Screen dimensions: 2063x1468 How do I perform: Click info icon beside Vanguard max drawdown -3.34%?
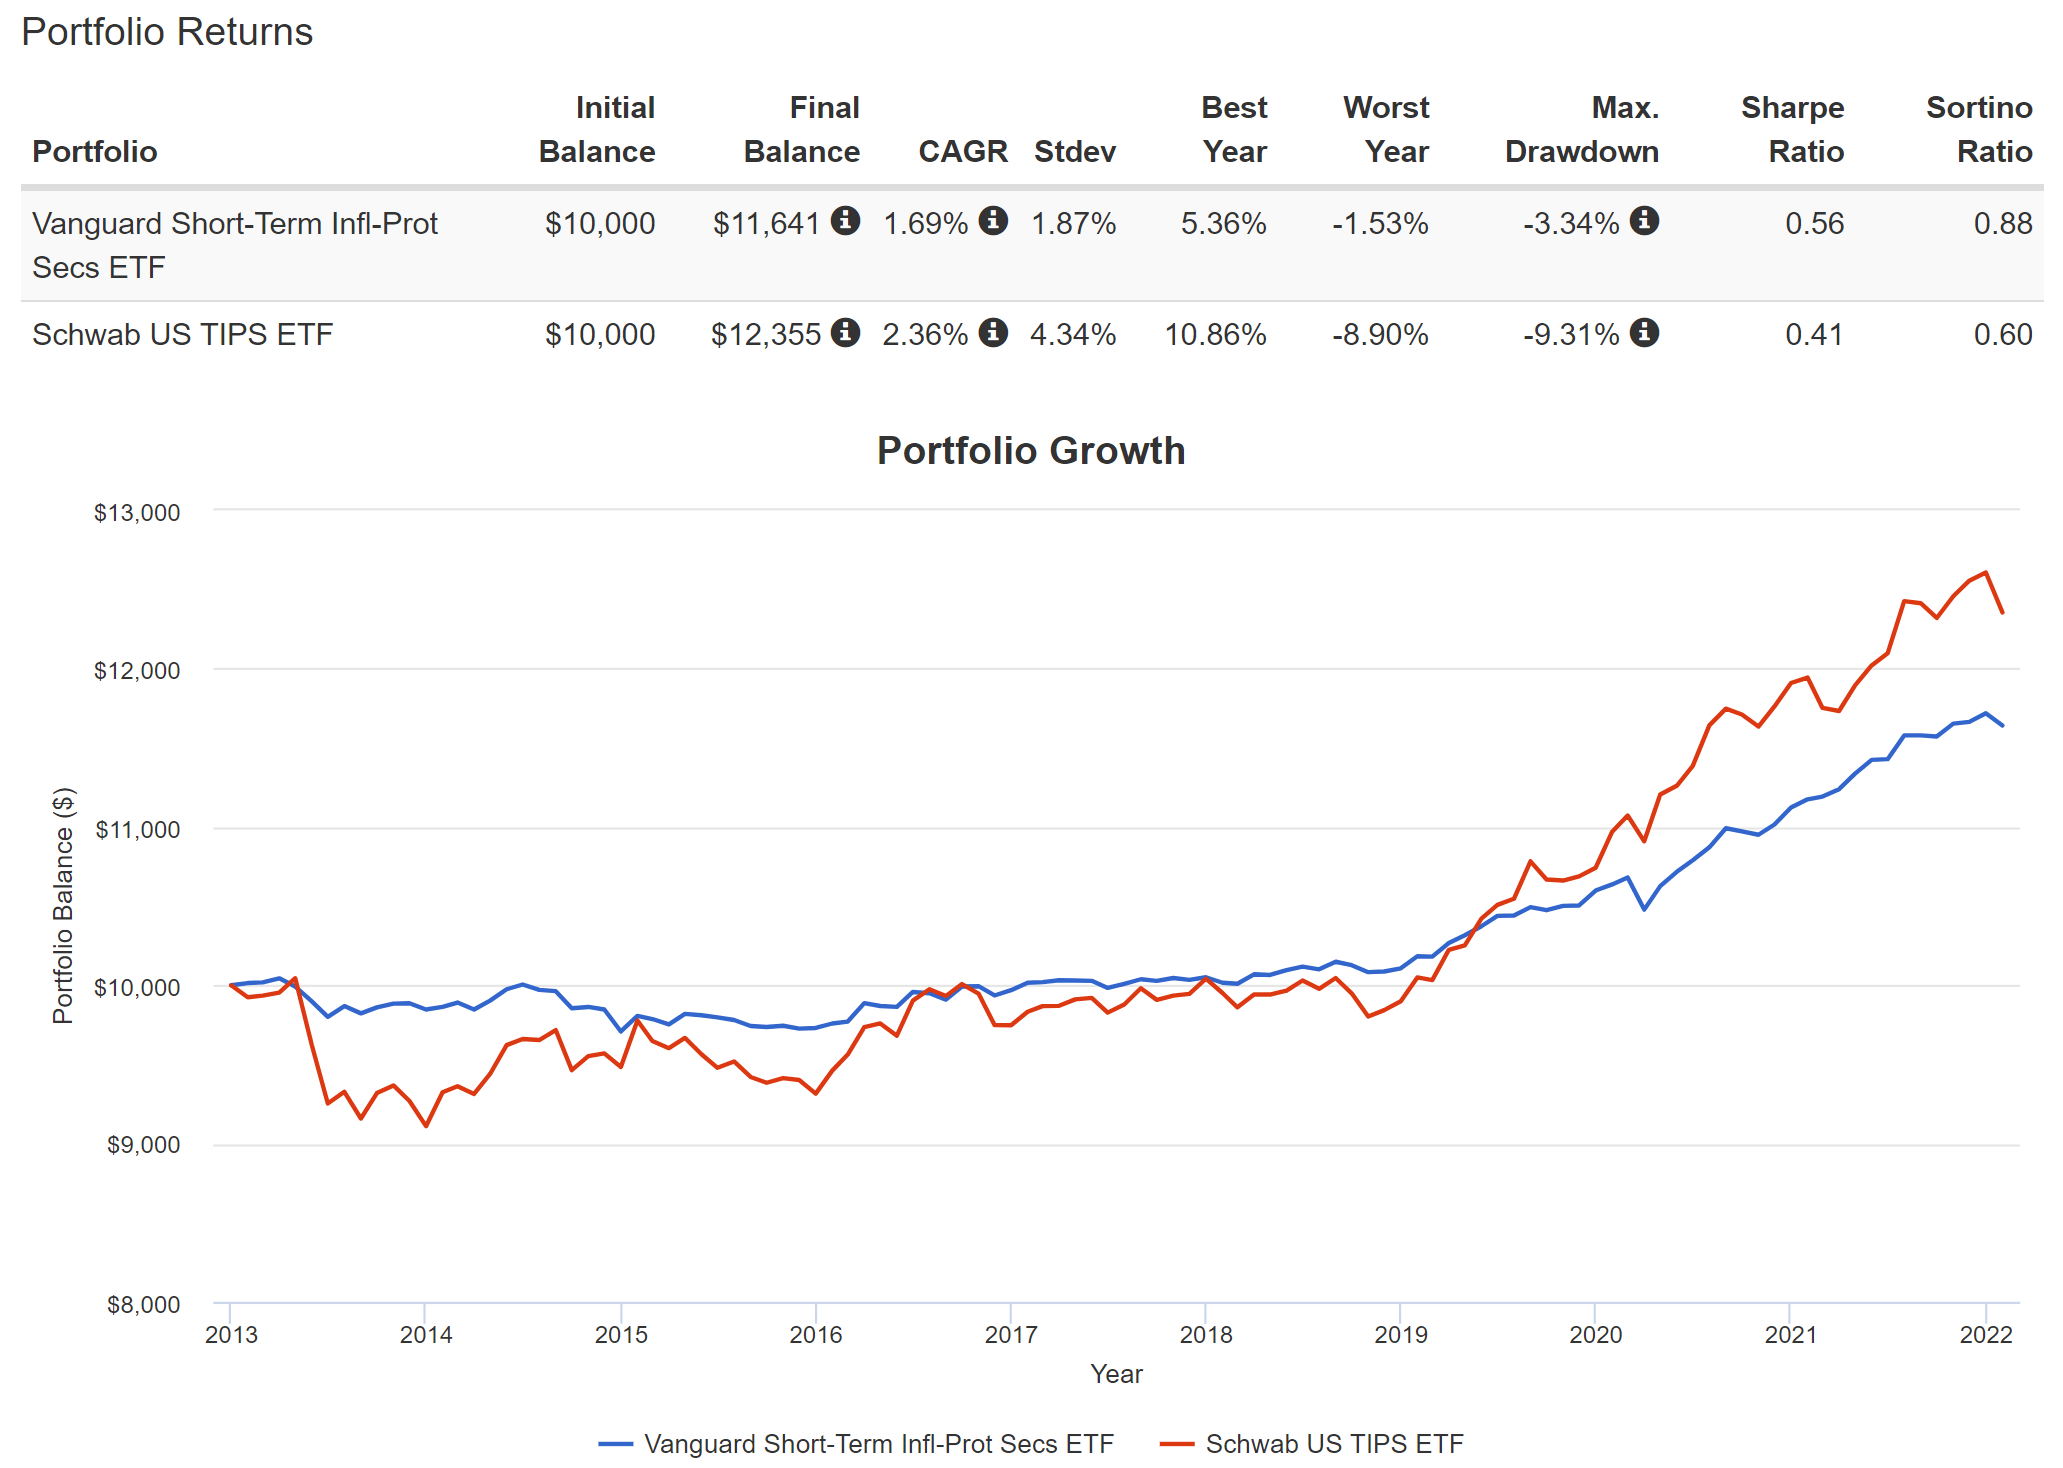(1644, 220)
